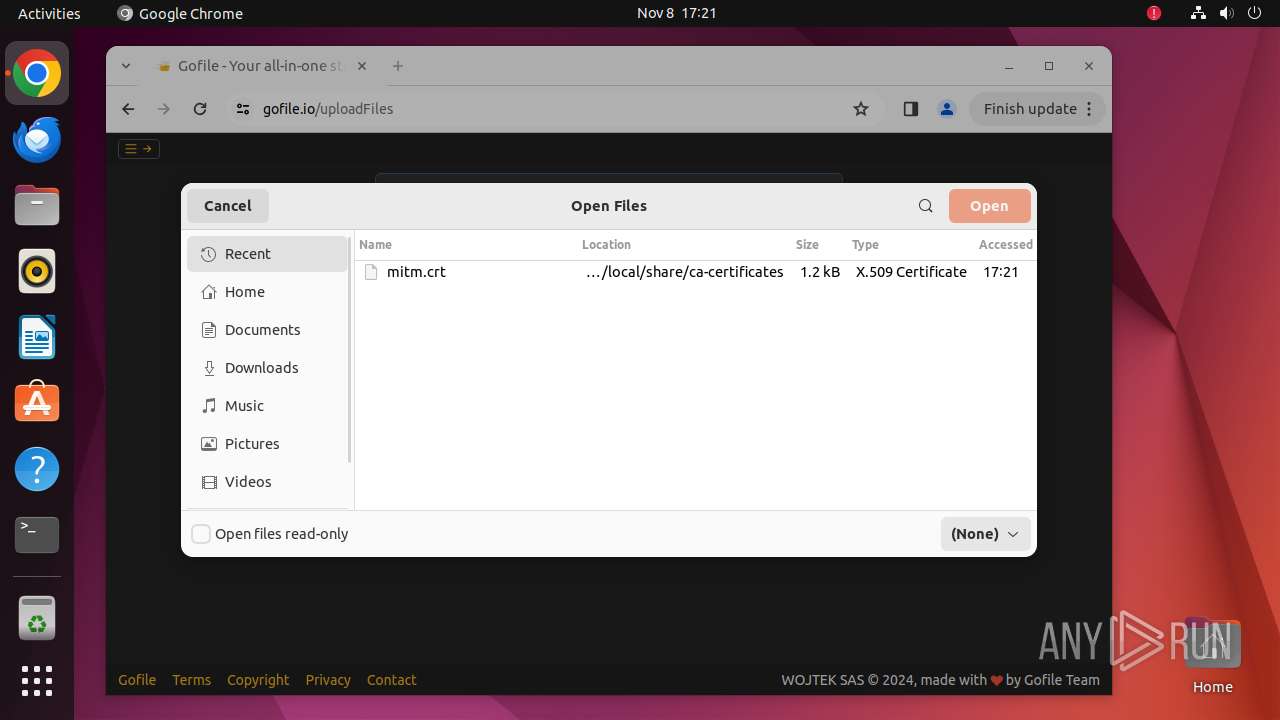Select Videos folder in the sidebar

click(x=267, y=482)
